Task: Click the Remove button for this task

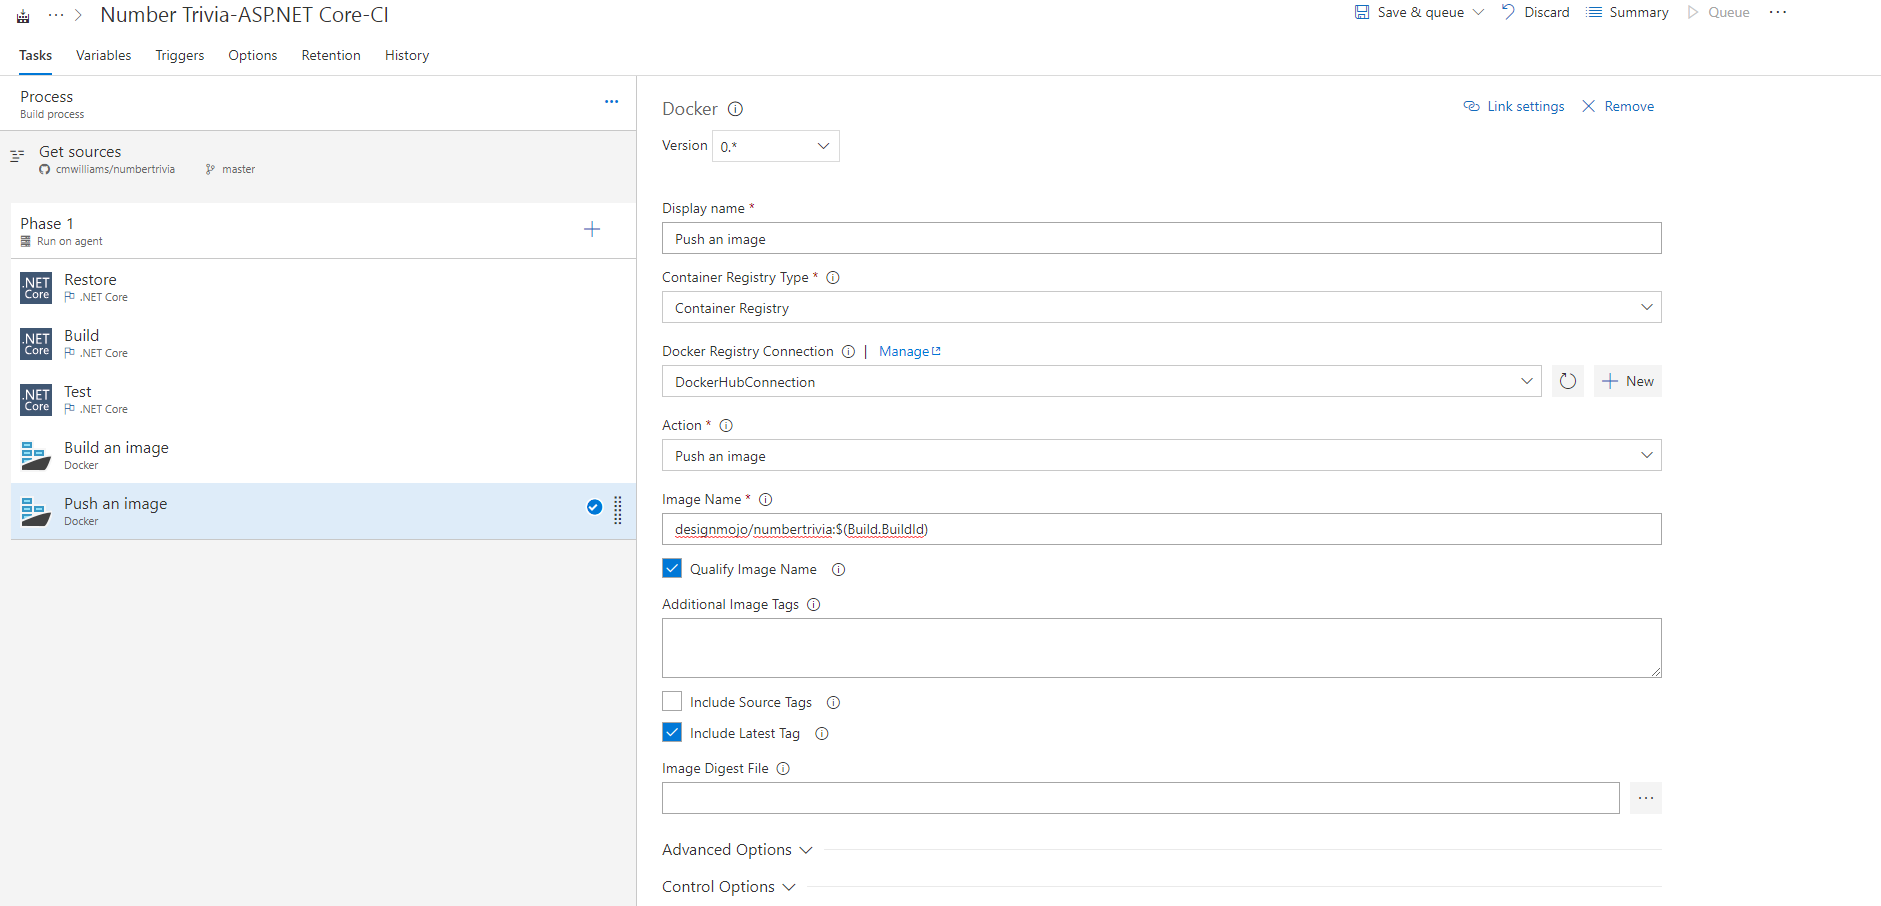Action: click(x=1618, y=107)
